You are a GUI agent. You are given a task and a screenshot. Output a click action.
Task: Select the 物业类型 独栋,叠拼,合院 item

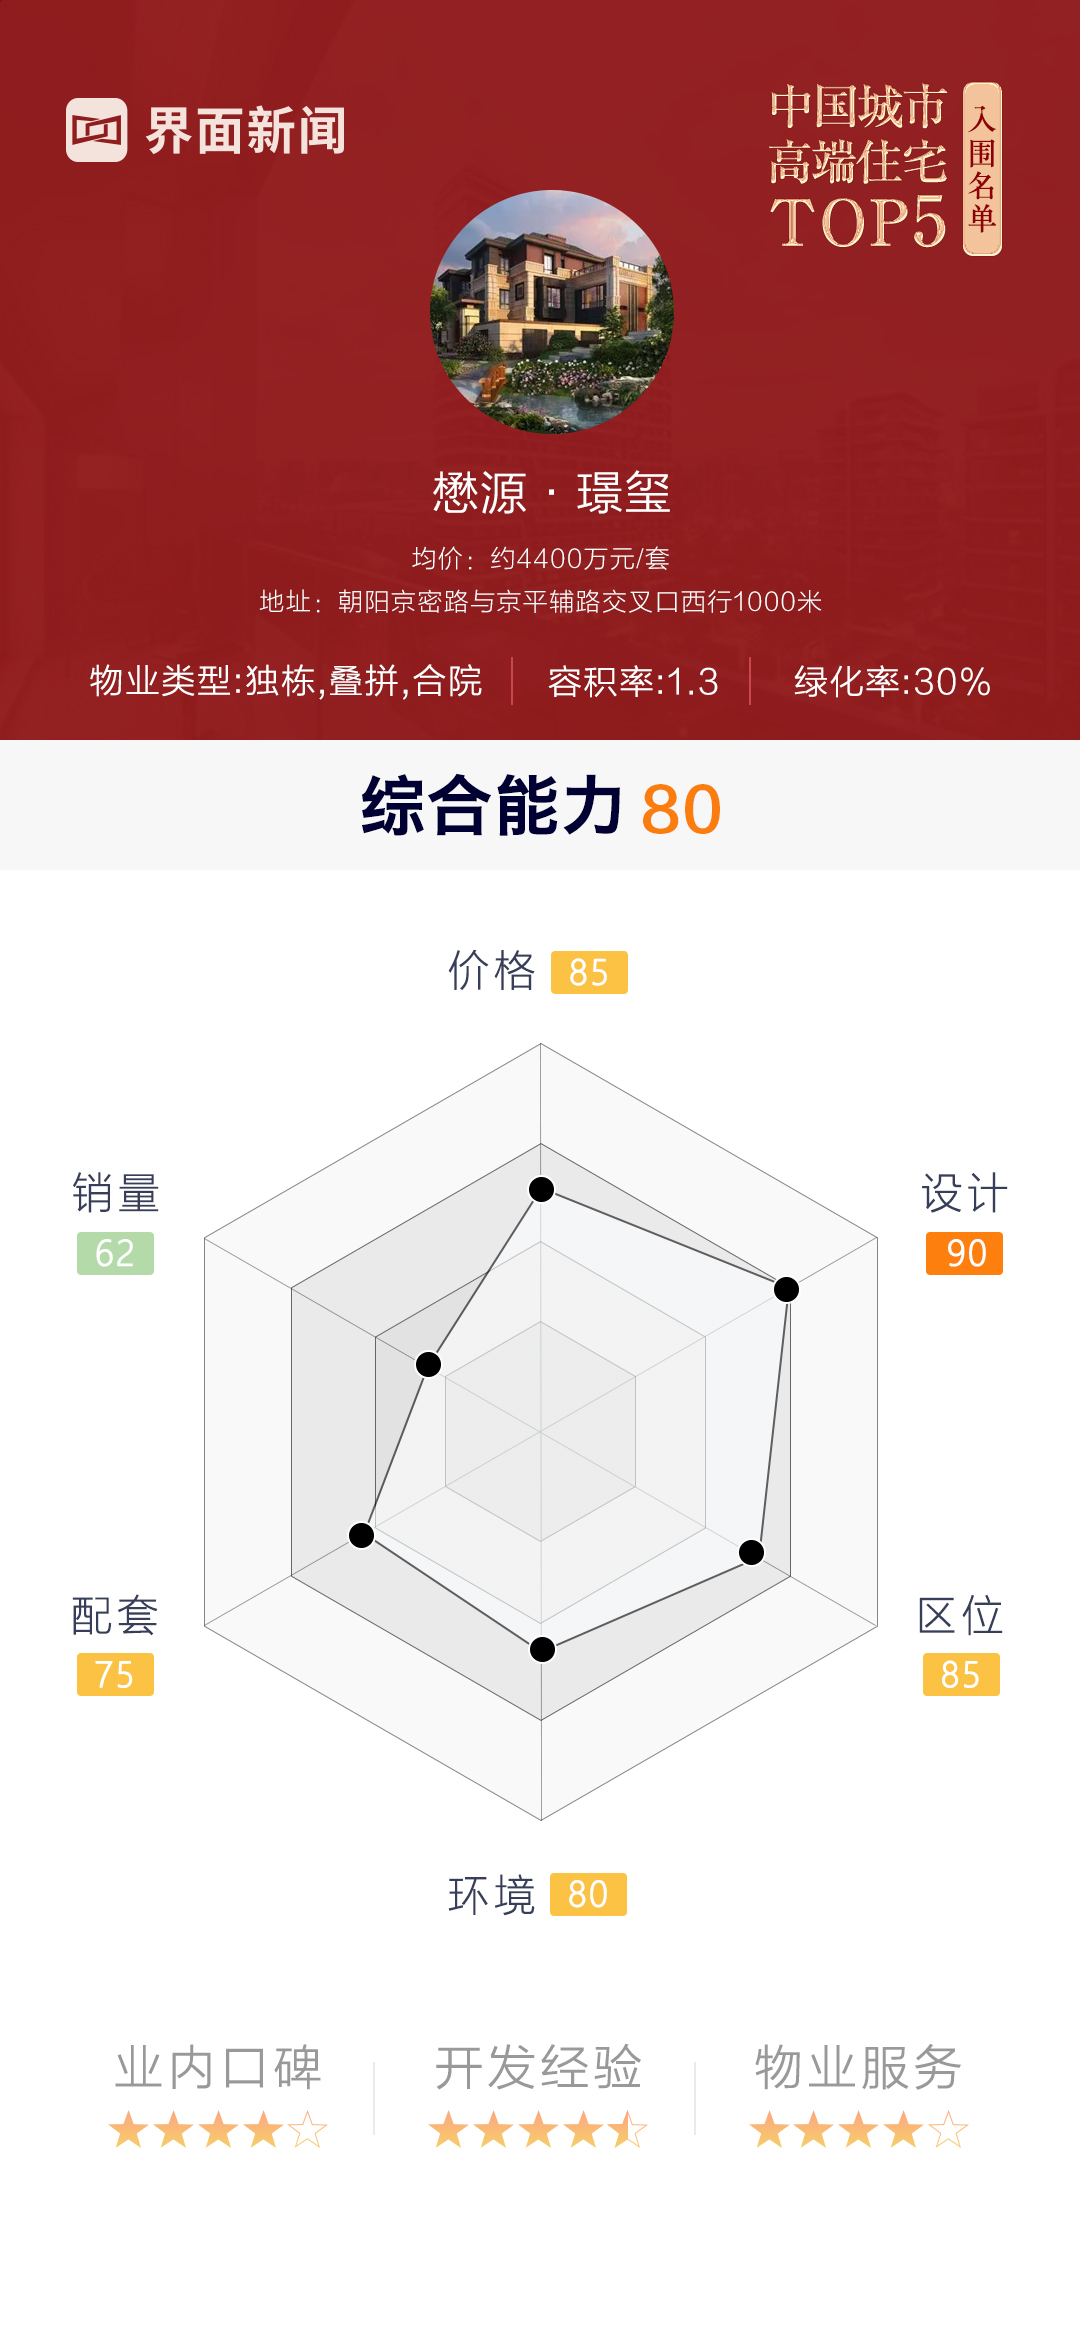tap(286, 681)
